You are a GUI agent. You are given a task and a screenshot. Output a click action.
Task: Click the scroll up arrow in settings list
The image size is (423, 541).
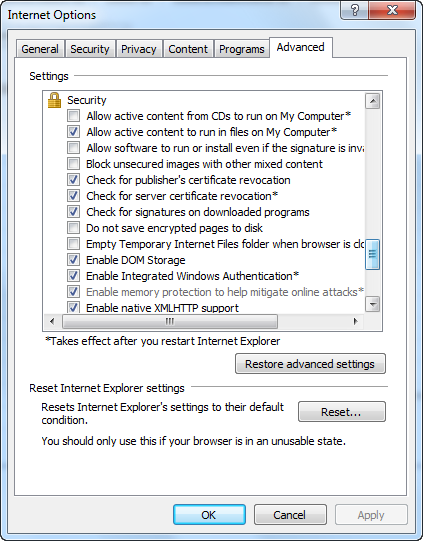[x=373, y=101]
